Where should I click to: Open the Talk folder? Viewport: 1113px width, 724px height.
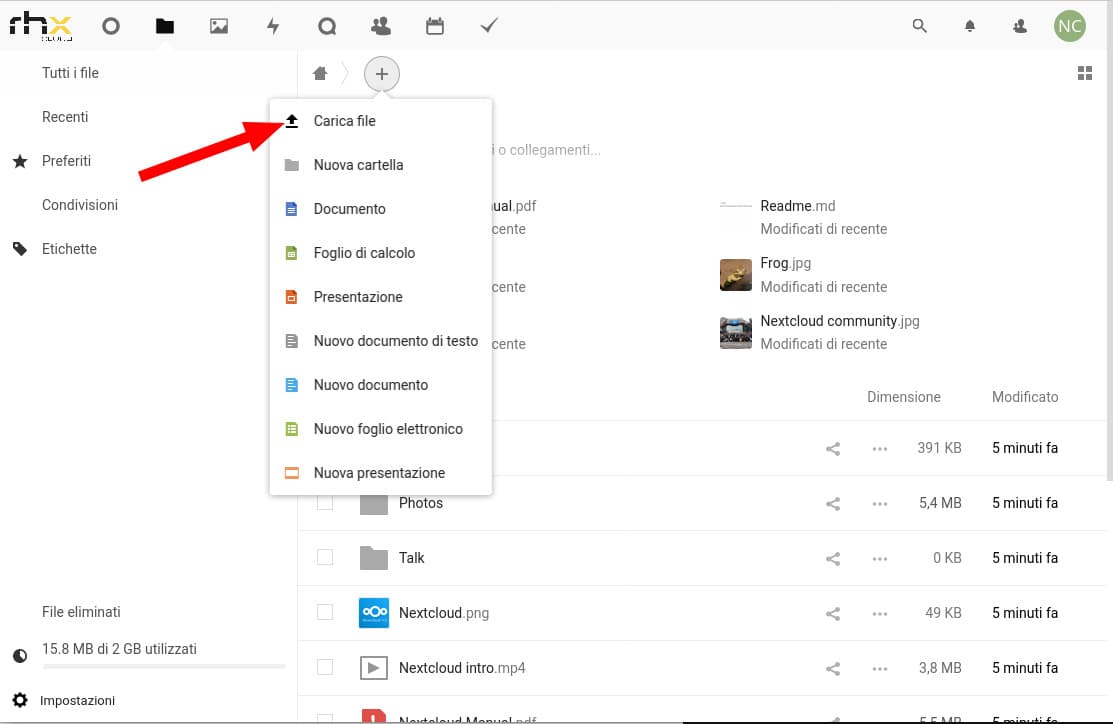[412, 558]
